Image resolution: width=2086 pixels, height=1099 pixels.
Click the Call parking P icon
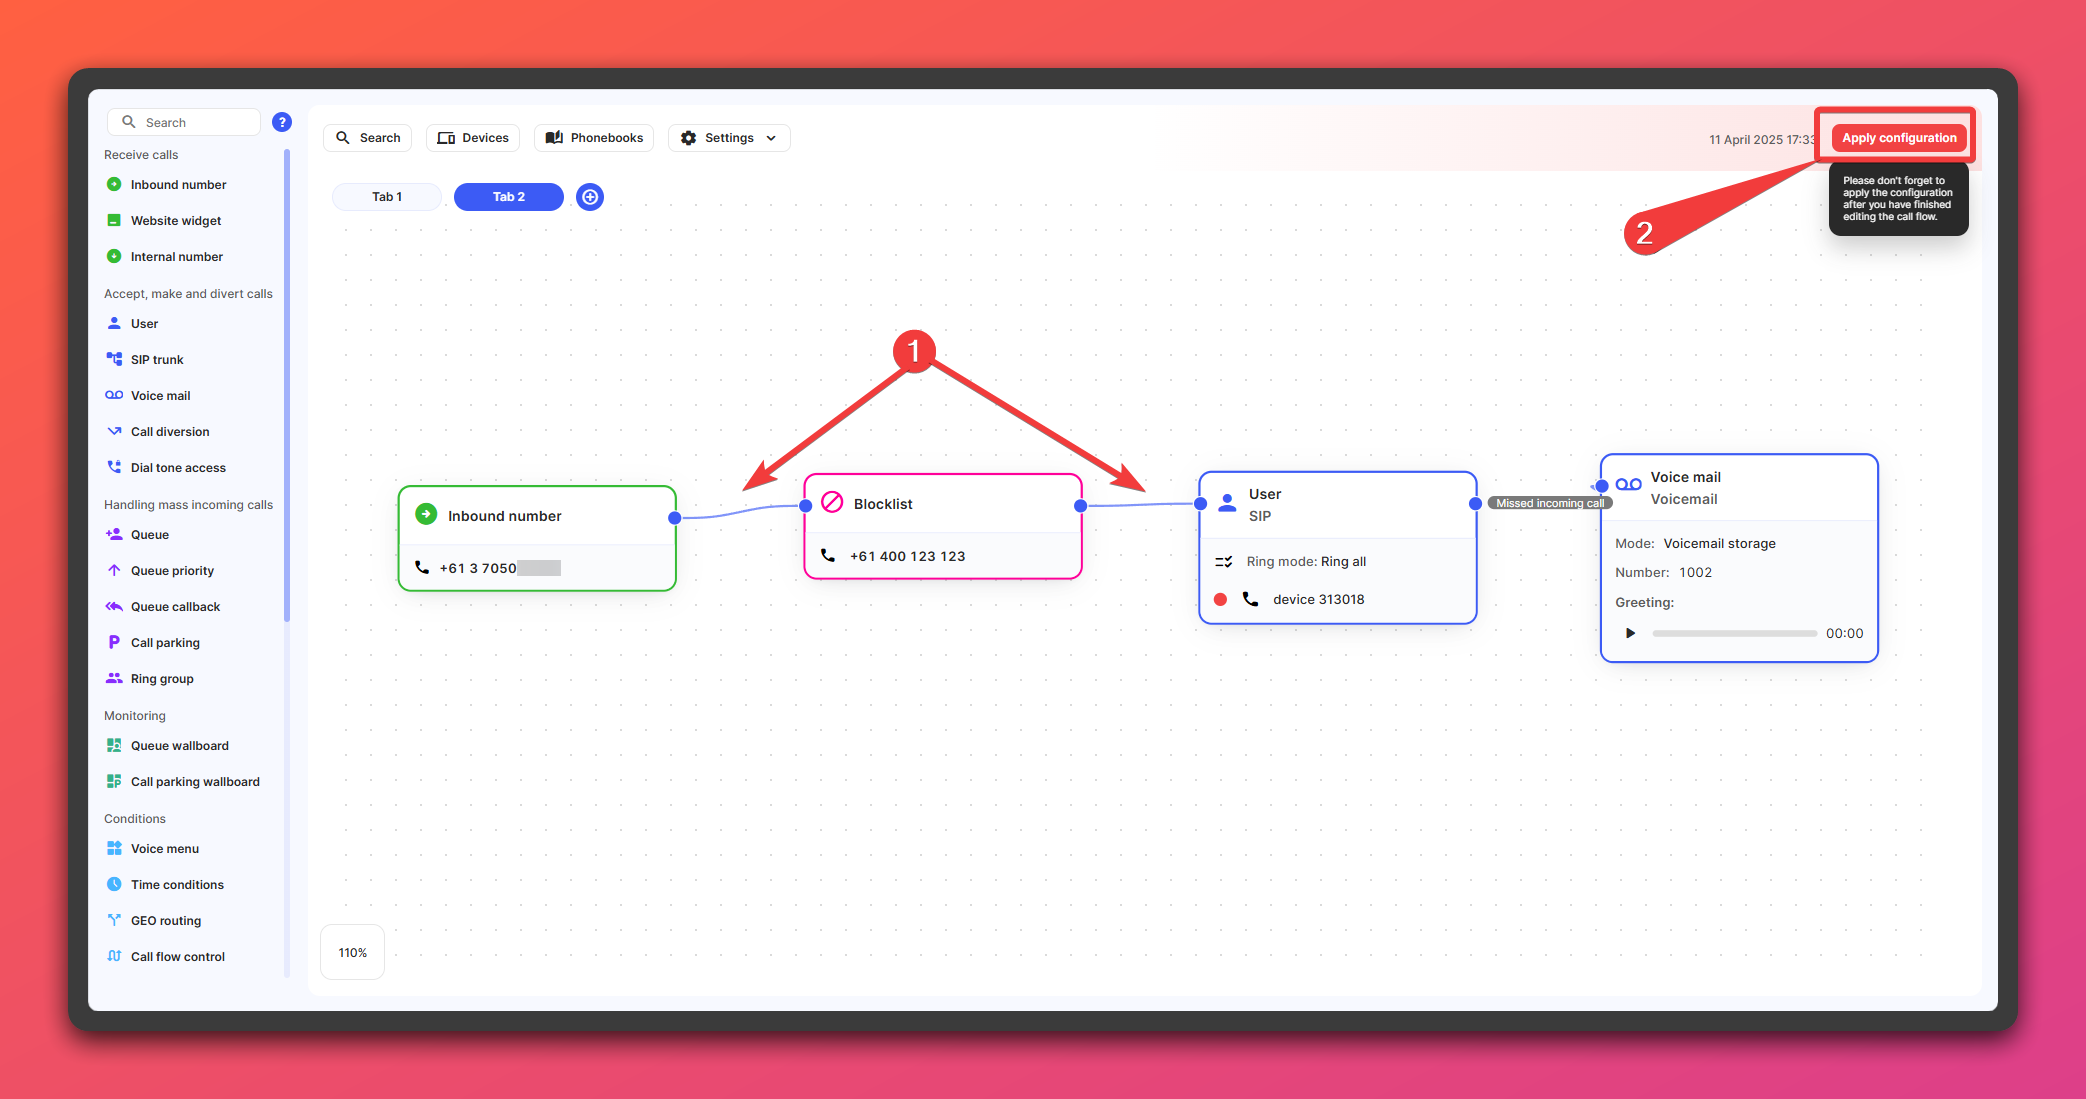click(x=114, y=642)
